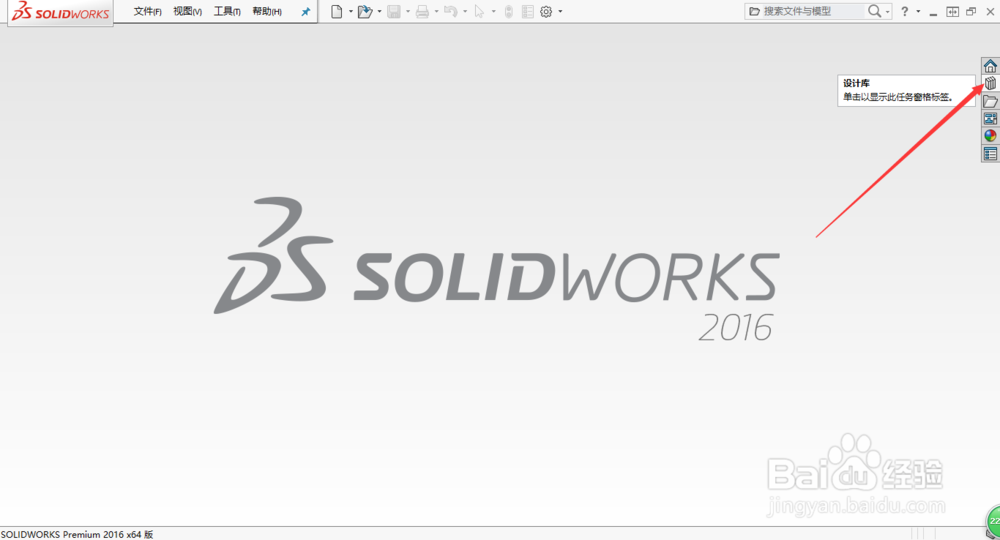Viewport: 1000px width, 540px height.
Task: Open the File Explorer folder tab
Action: (x=990, y=101)
